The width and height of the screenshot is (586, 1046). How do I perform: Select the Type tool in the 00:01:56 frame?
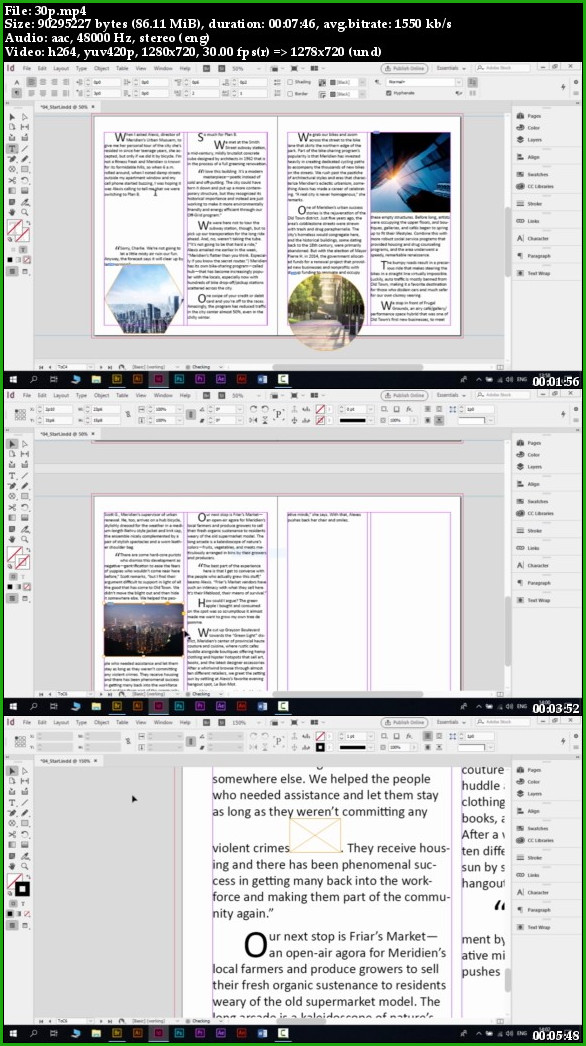click(x=12, y=148)
